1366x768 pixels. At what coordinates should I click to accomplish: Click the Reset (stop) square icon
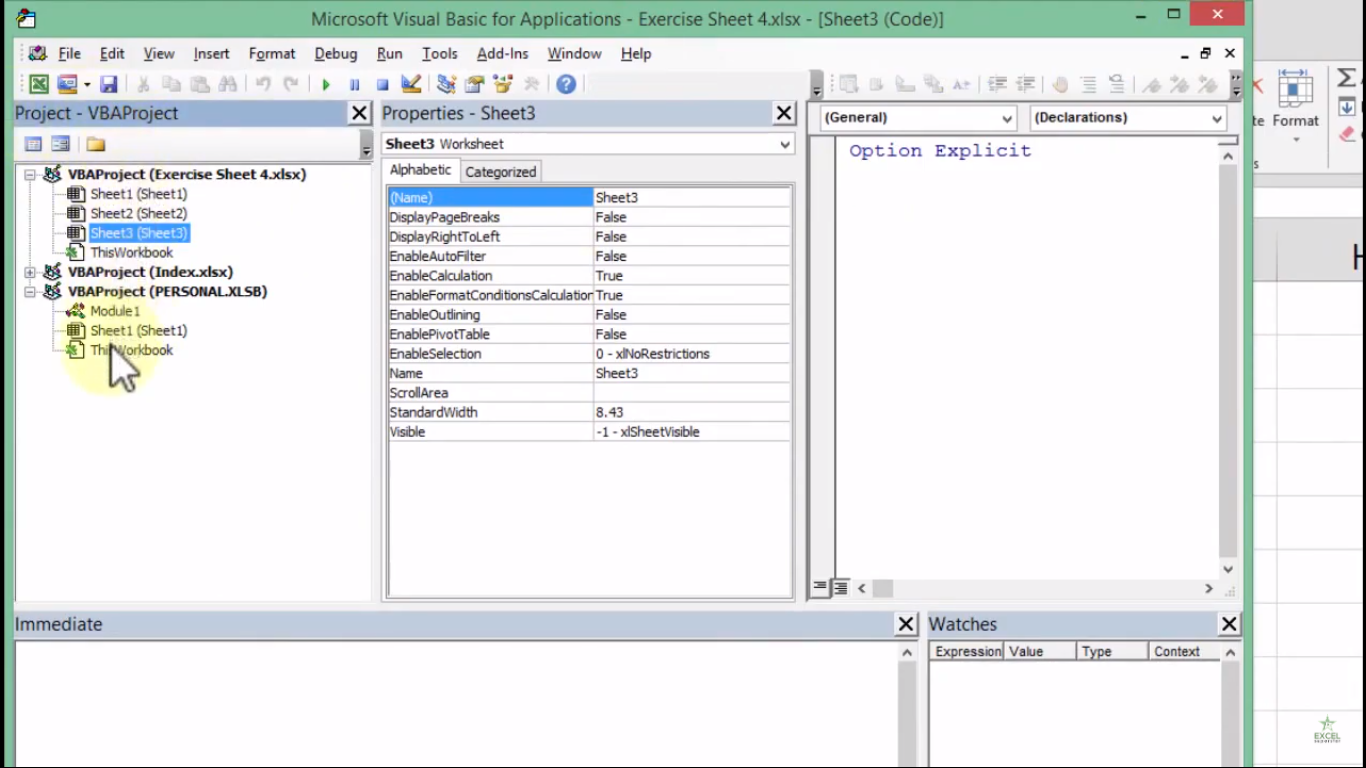coord(382,85)
